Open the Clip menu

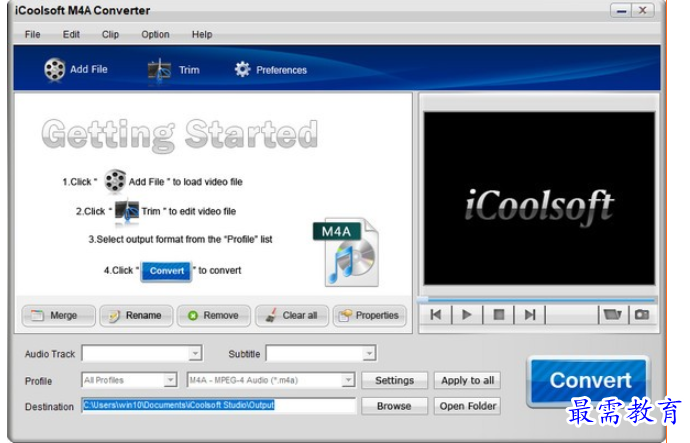point(110,34)
